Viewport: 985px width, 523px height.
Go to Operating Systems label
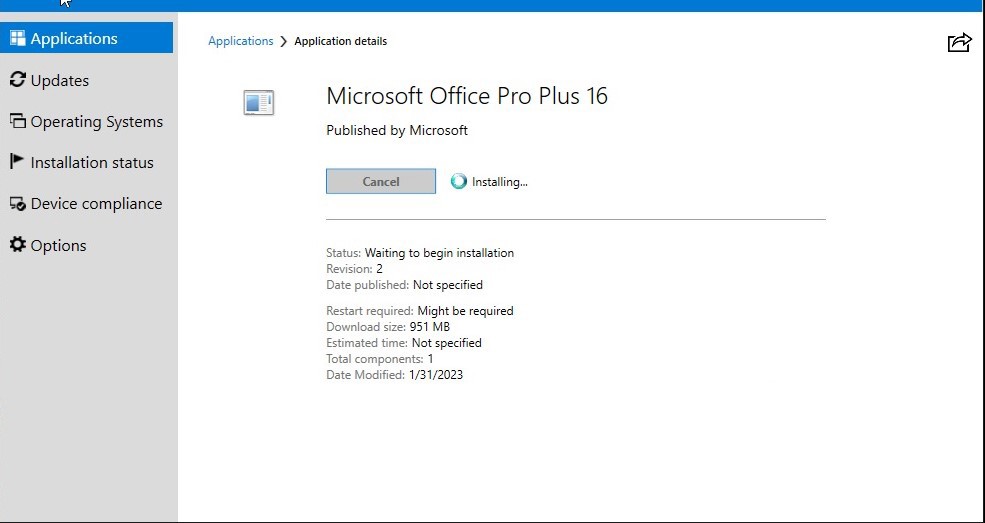(x=97, y=122)
